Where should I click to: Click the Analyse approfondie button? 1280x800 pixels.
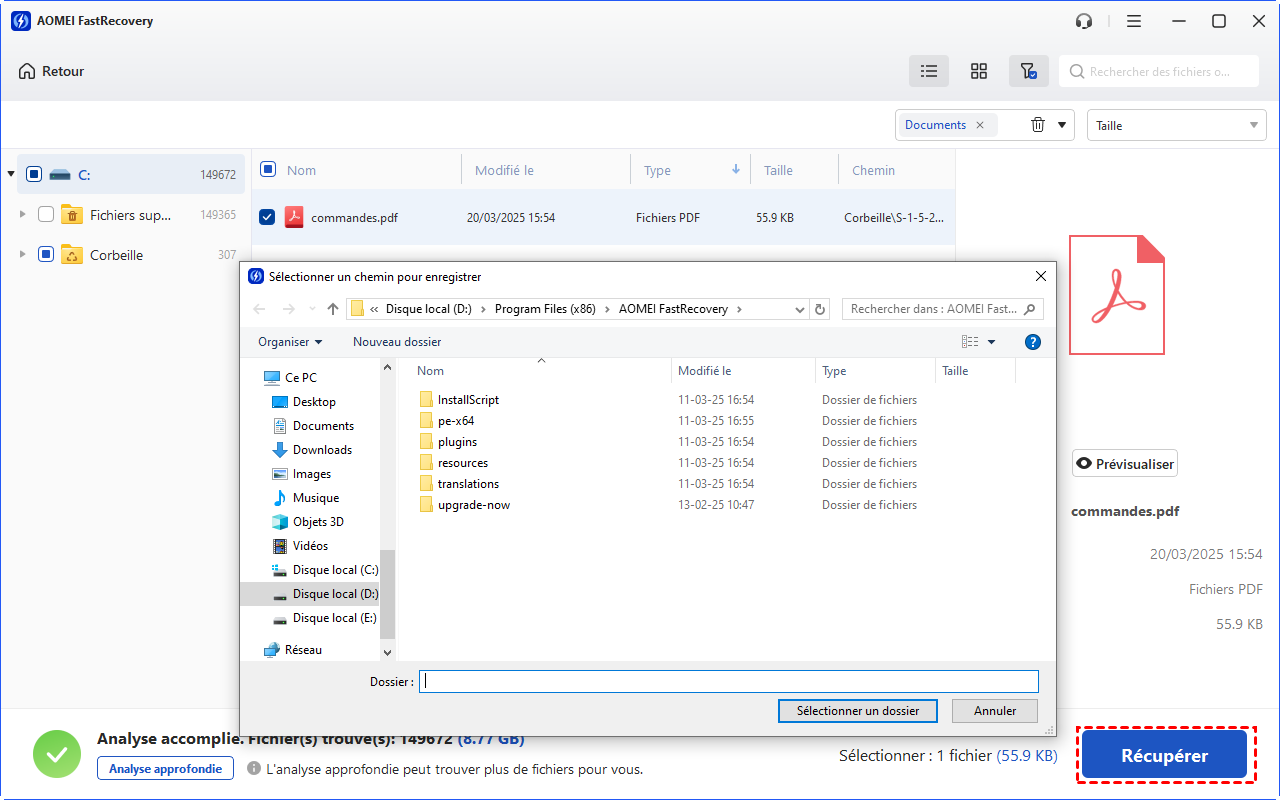tap(165, 768)
